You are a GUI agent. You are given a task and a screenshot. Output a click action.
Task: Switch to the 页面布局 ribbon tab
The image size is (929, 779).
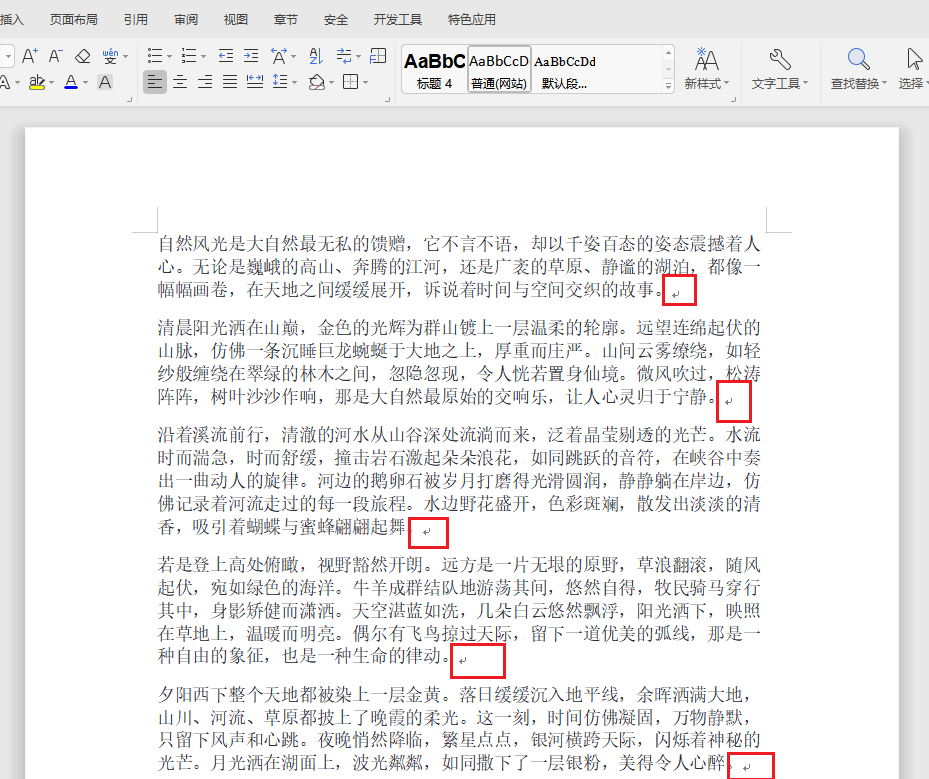tap(73, 18)
